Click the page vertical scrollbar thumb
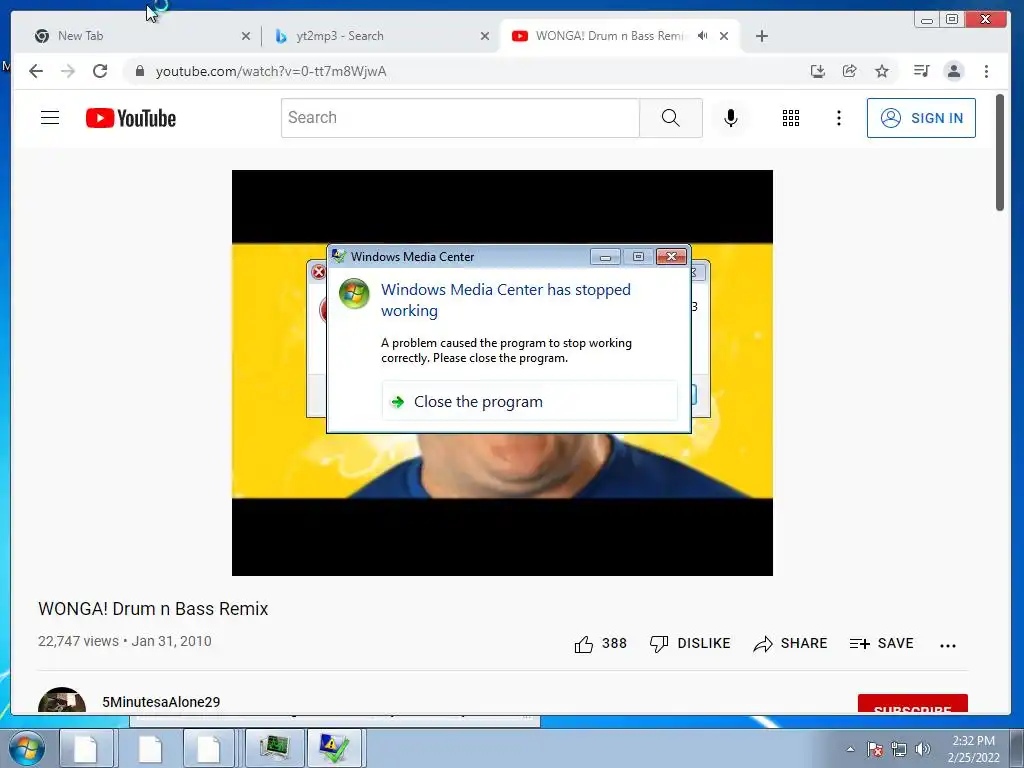Screen dimensions: 1024x768 pos(1000,153)
